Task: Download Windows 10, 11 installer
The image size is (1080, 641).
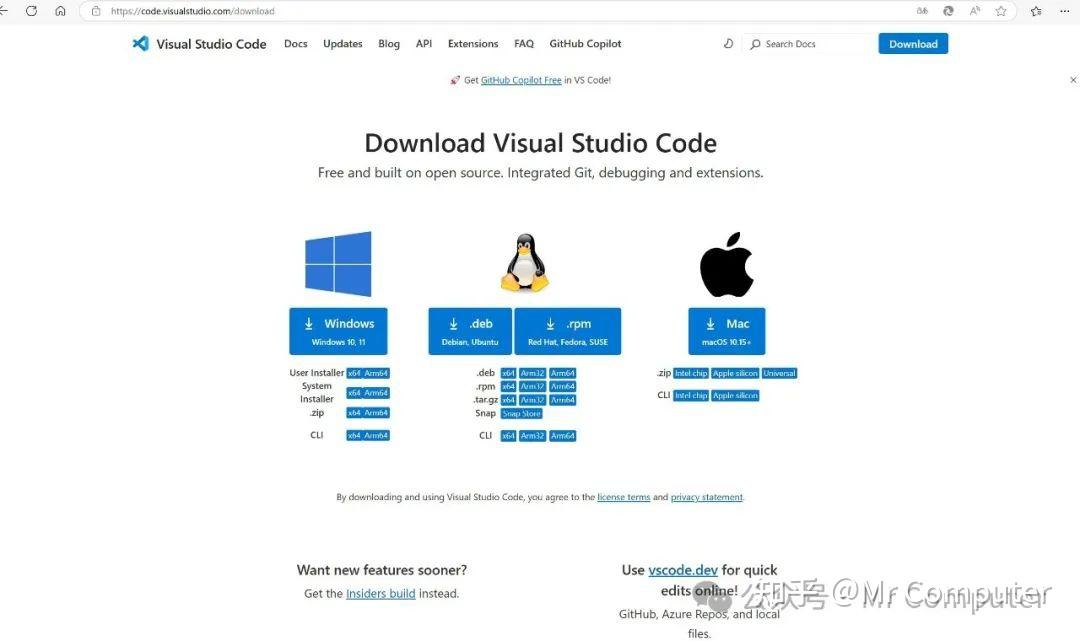Action: pos(338,330)
